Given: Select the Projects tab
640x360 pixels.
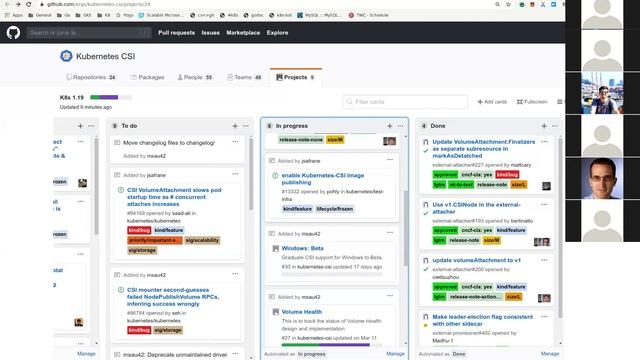Looking at the screenshot, I should [296, 77].
